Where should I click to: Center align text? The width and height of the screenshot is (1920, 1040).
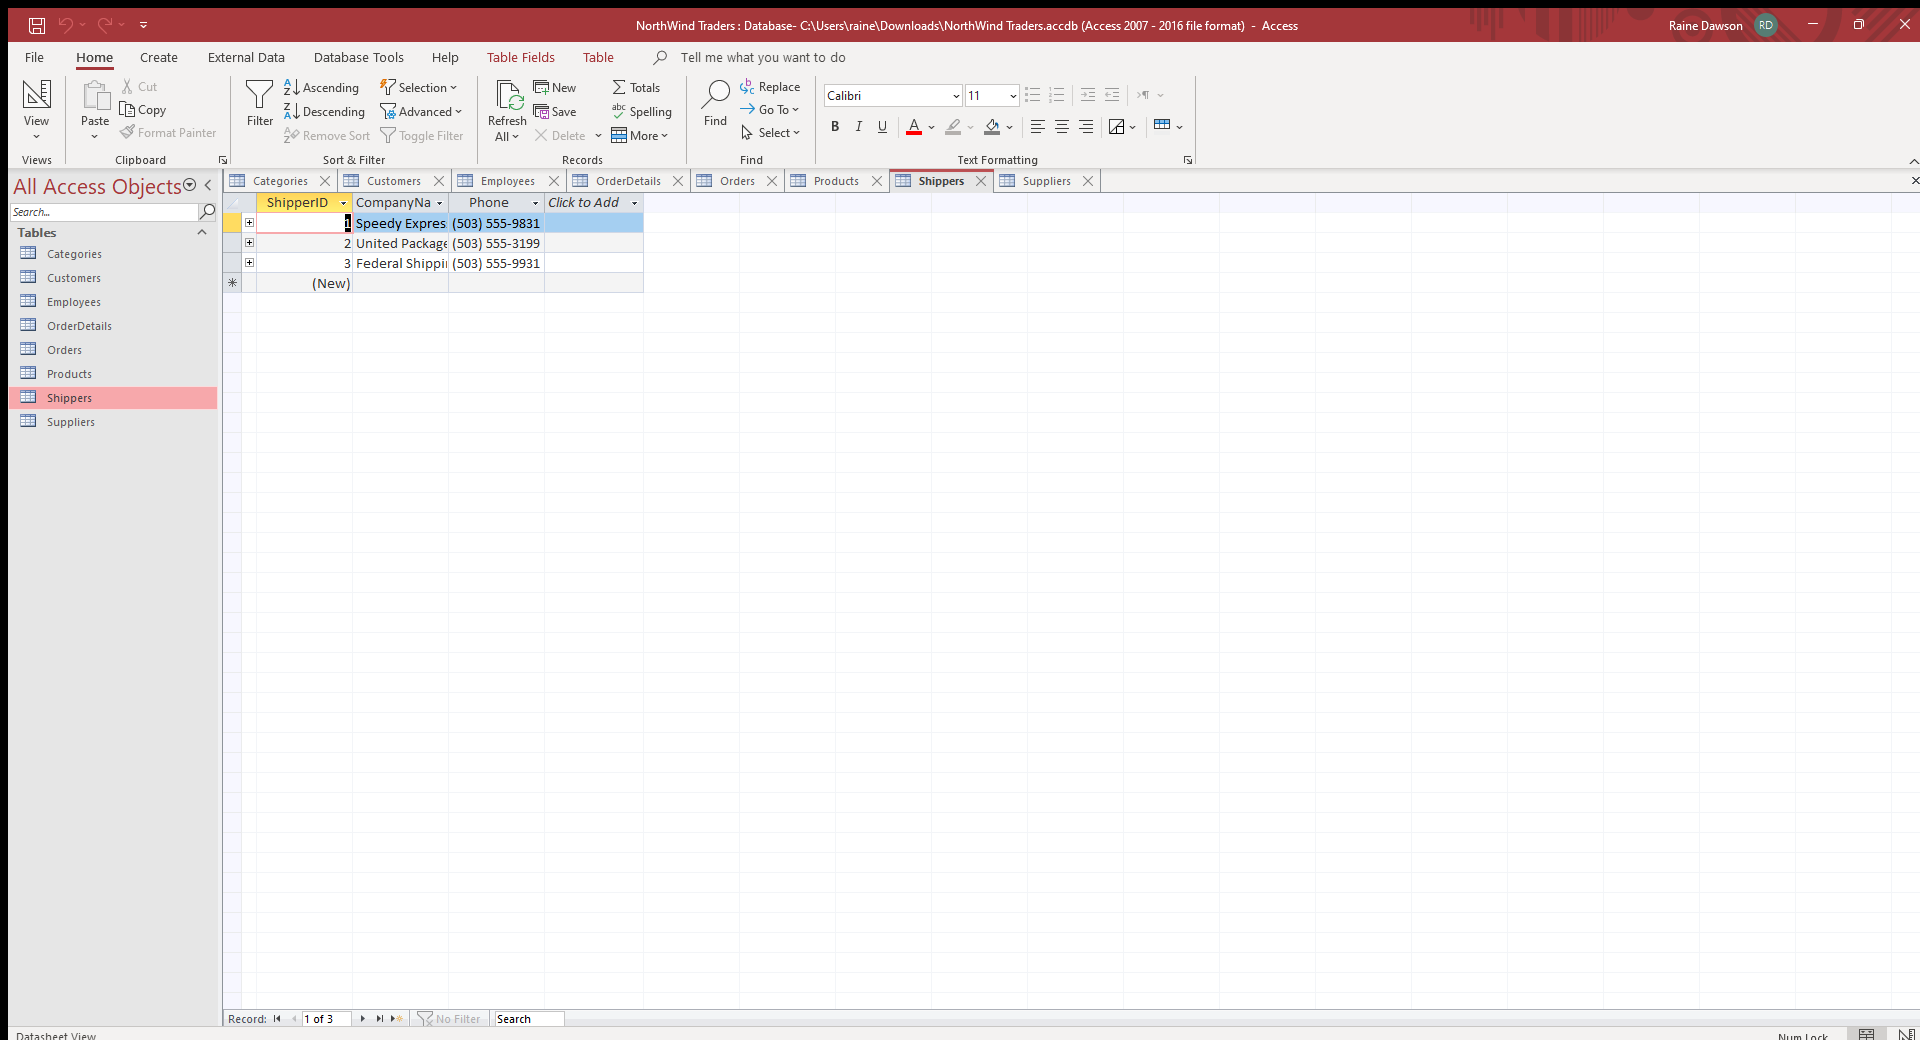click(1062, 127)
